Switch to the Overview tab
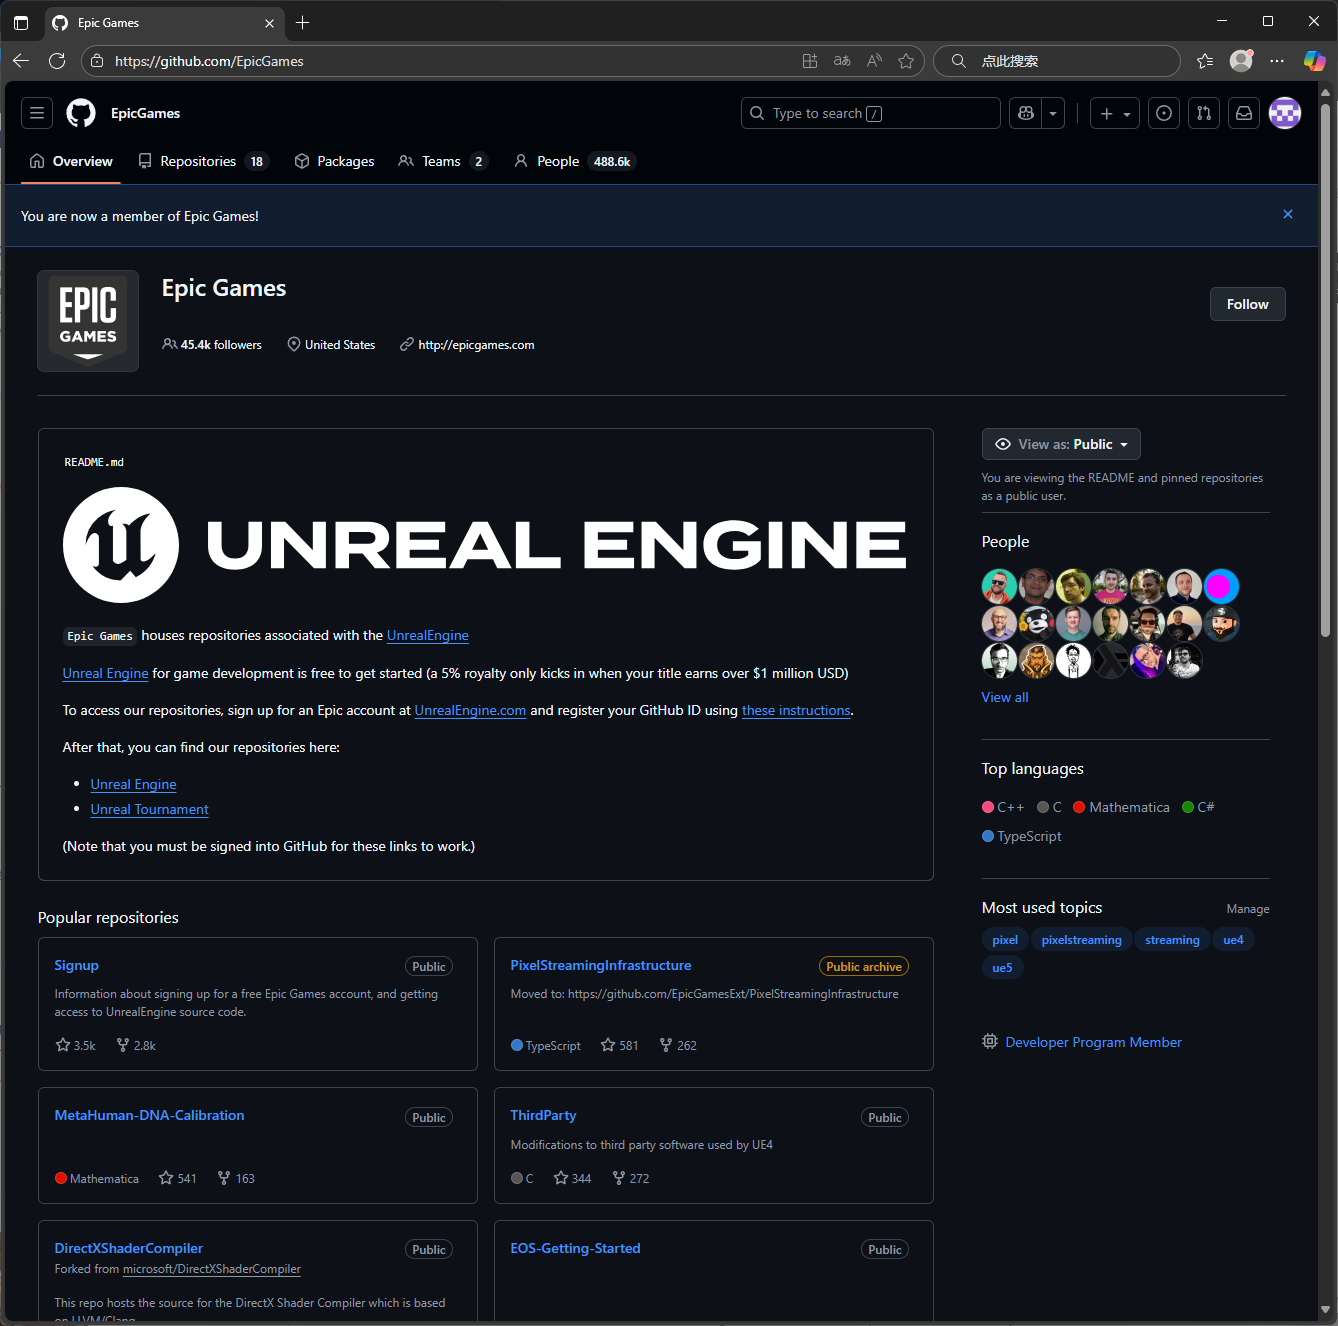Viewport: 1338px width, 1326px height. (71, 161)
